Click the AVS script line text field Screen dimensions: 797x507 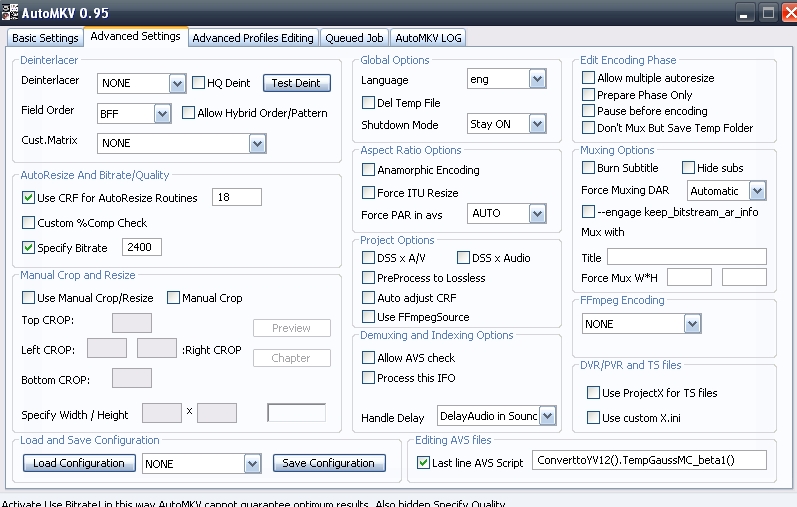(x=649, y=460)
